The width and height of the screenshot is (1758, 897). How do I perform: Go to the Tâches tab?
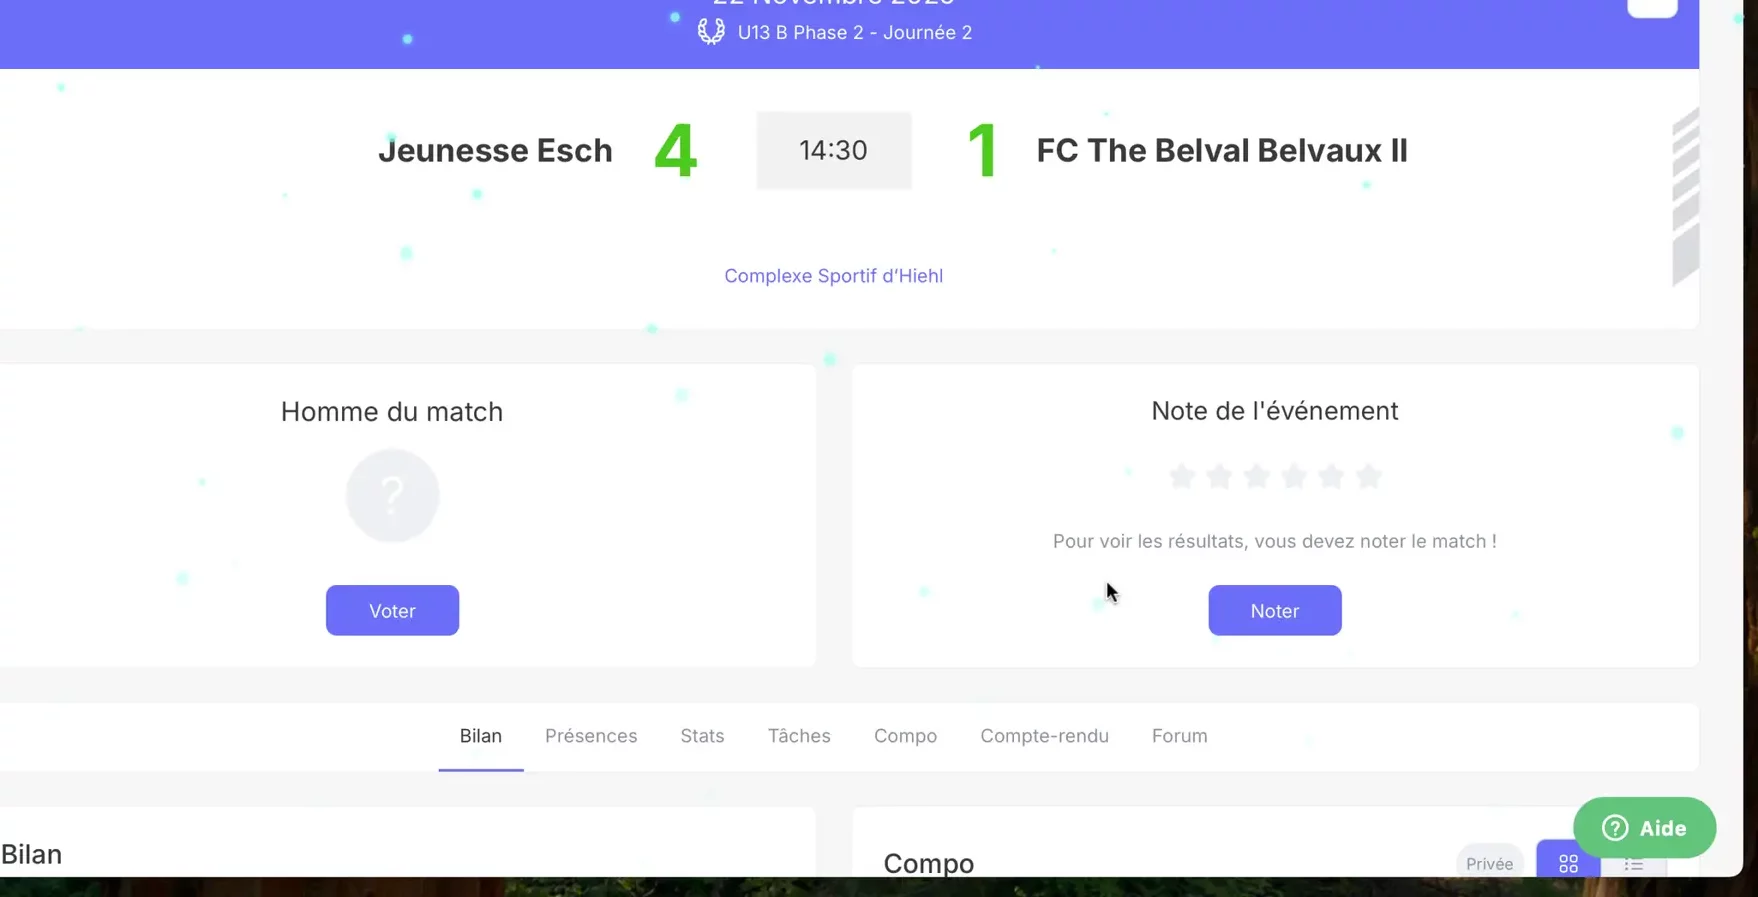(799, 736)
